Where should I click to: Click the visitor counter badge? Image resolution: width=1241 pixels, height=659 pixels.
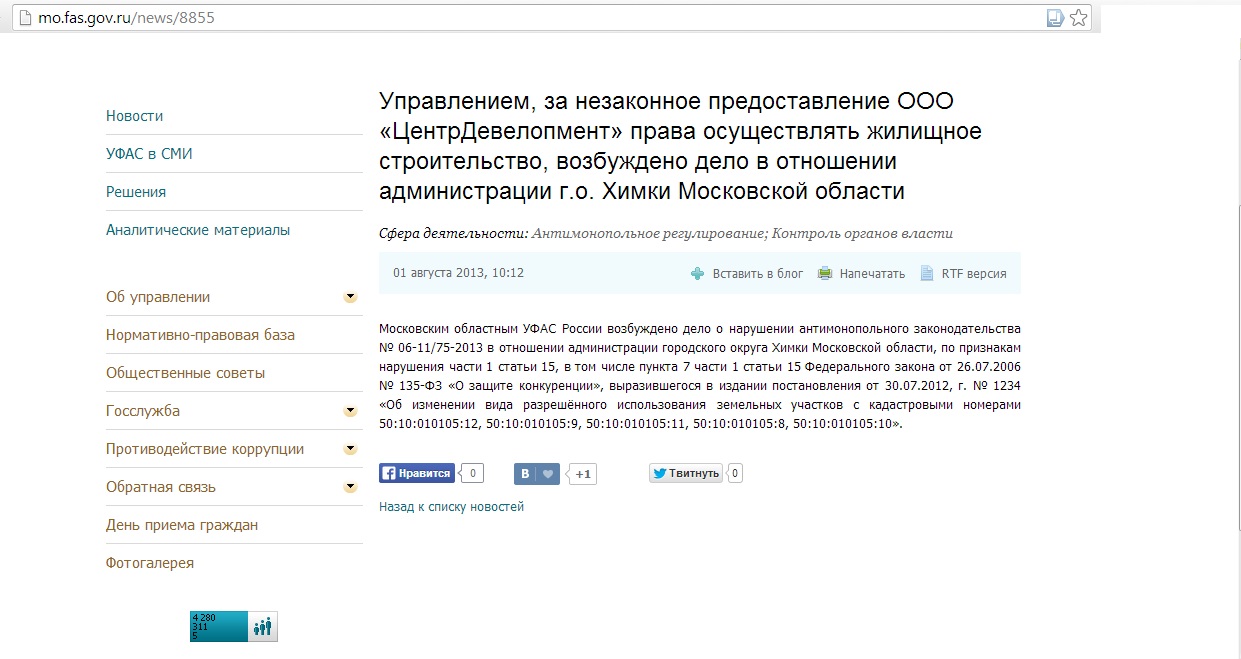pyautogui.click(x=234, y=627)
